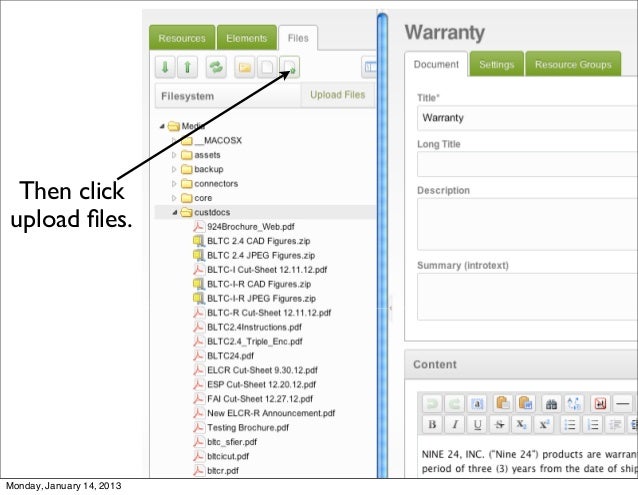
Task: Toggle italic formatting
Action: coord(454,425)
